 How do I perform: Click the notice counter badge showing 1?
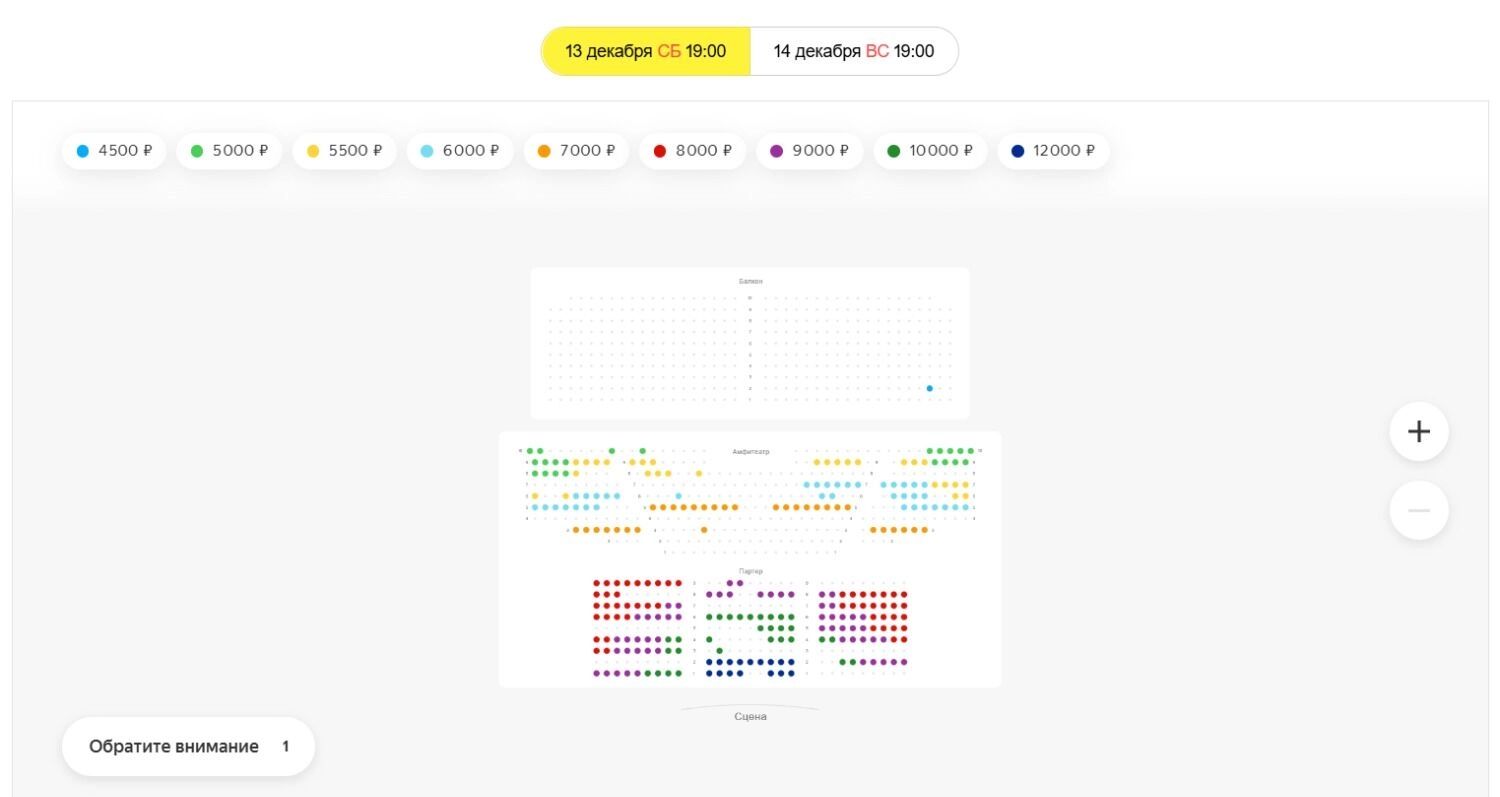285,746
